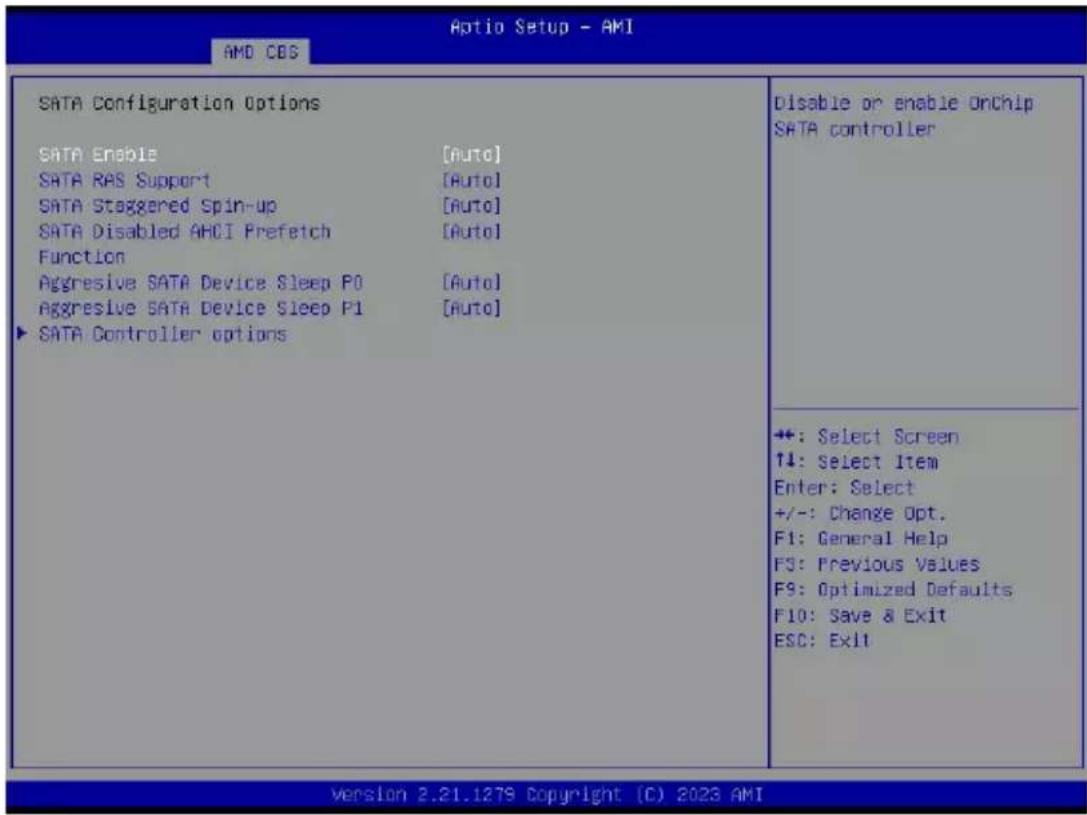
Task: Open the SATA Controller options submenu
Action: pos(162,334)
